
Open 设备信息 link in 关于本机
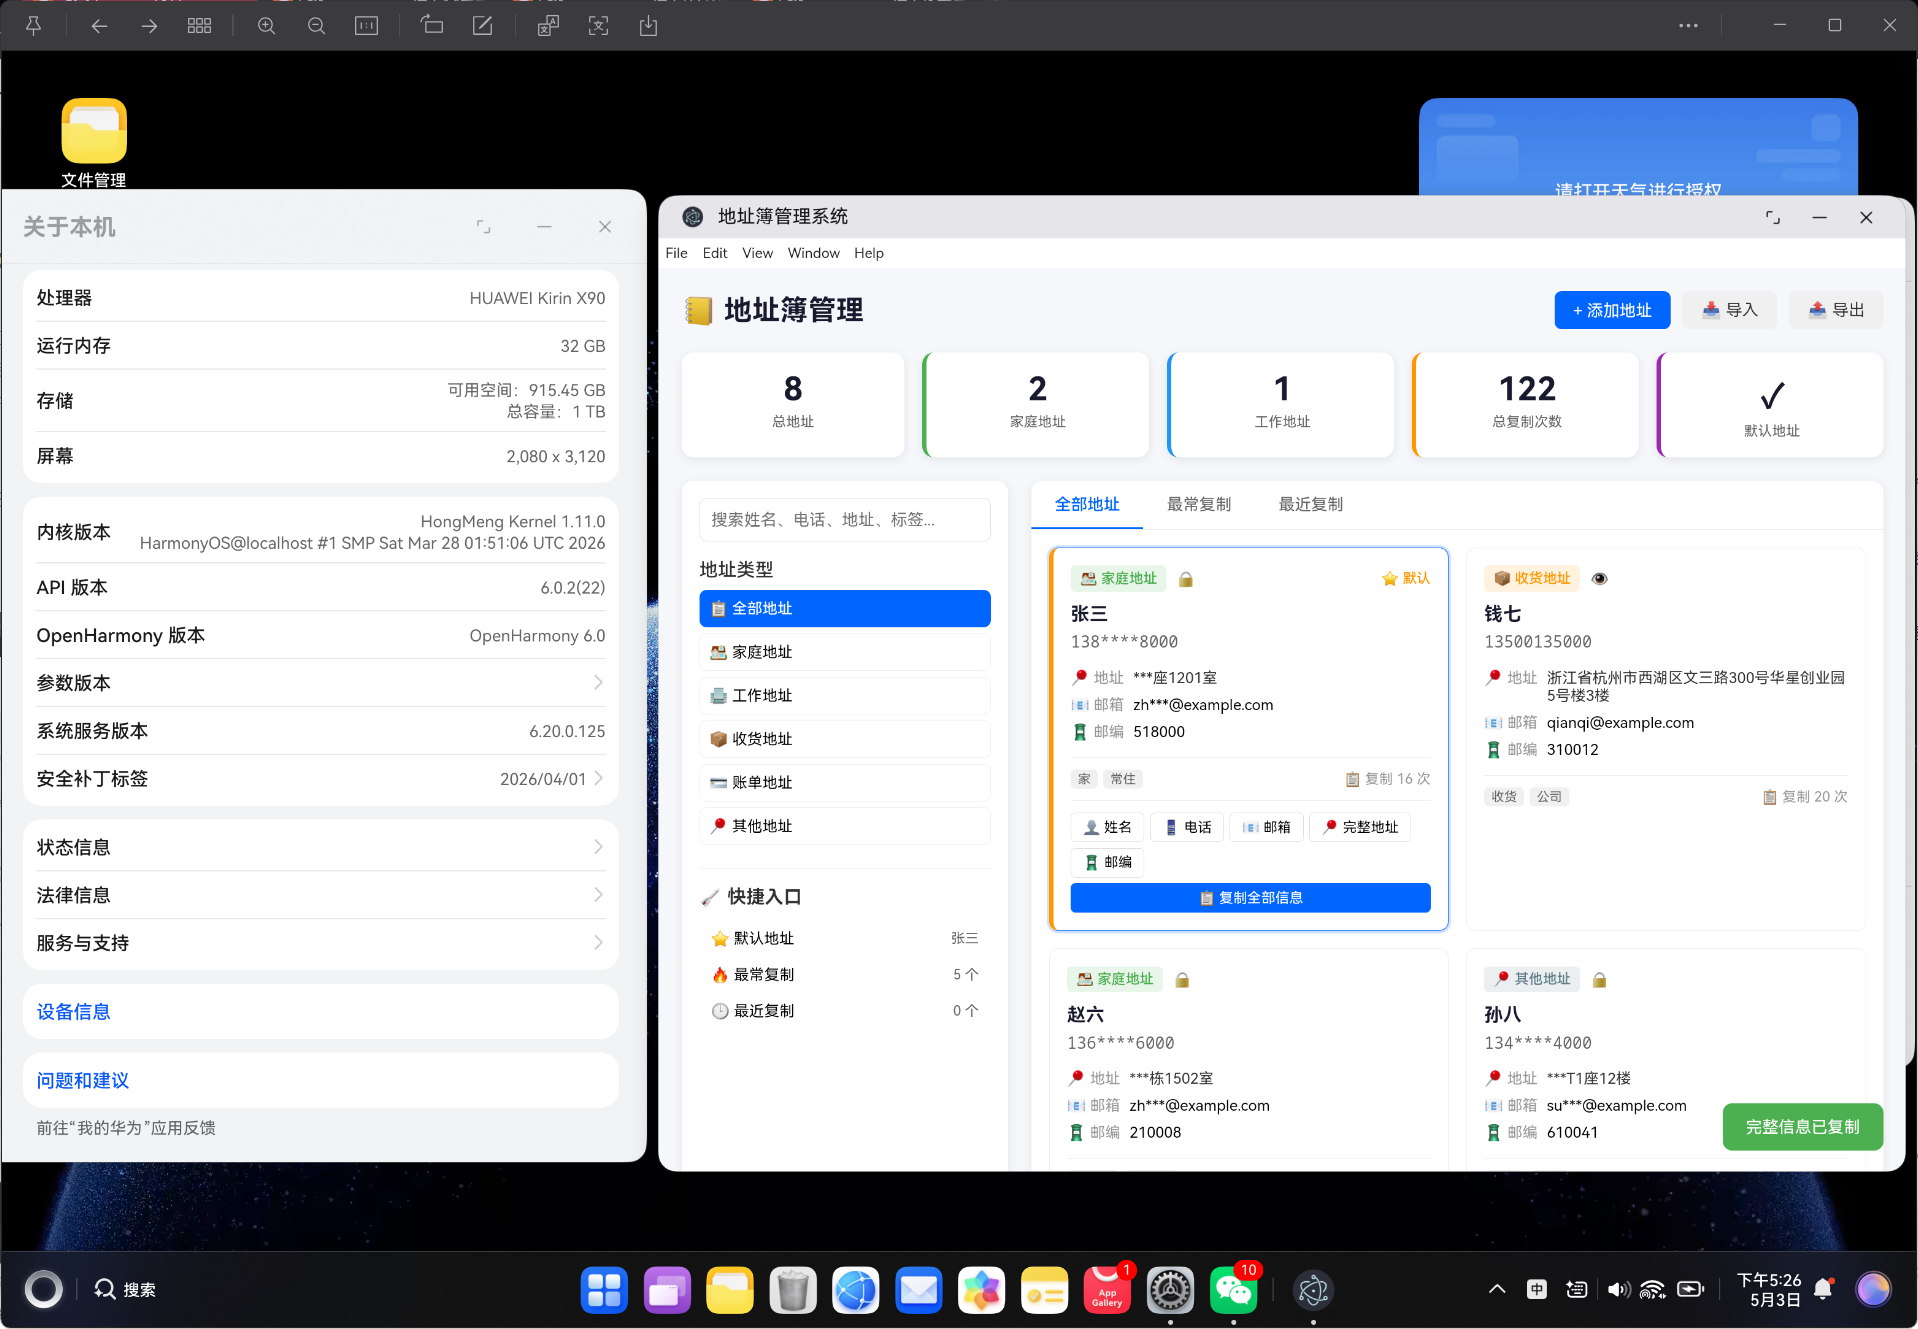tap(73, 1012)
